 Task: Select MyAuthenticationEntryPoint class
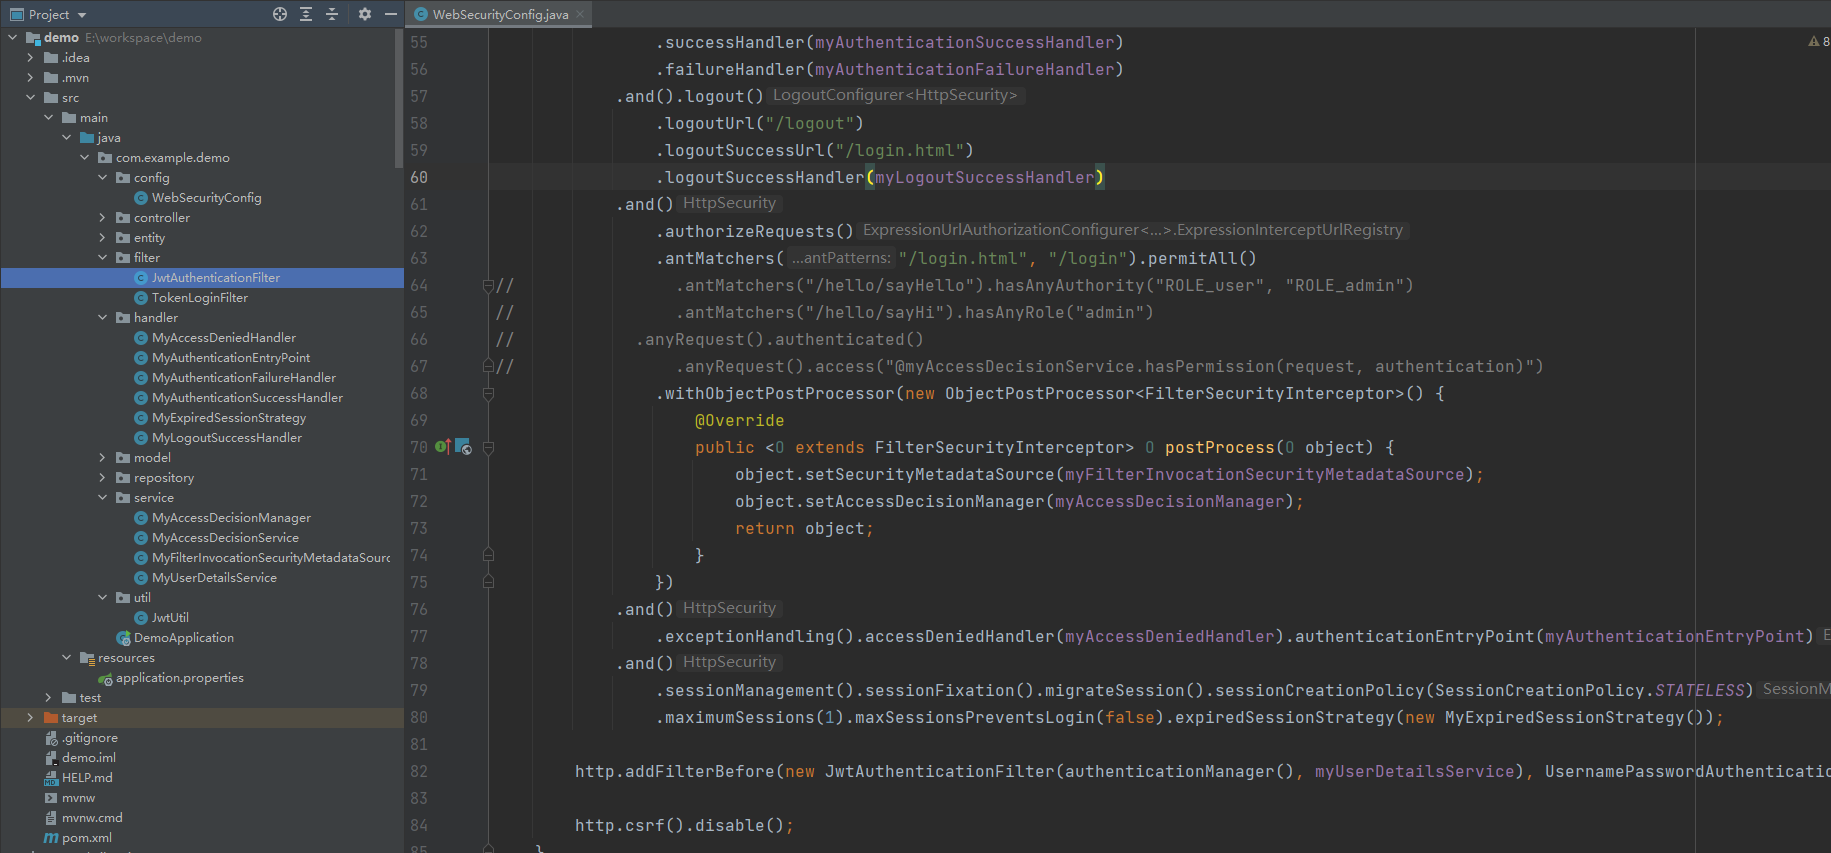click(230, 357)
